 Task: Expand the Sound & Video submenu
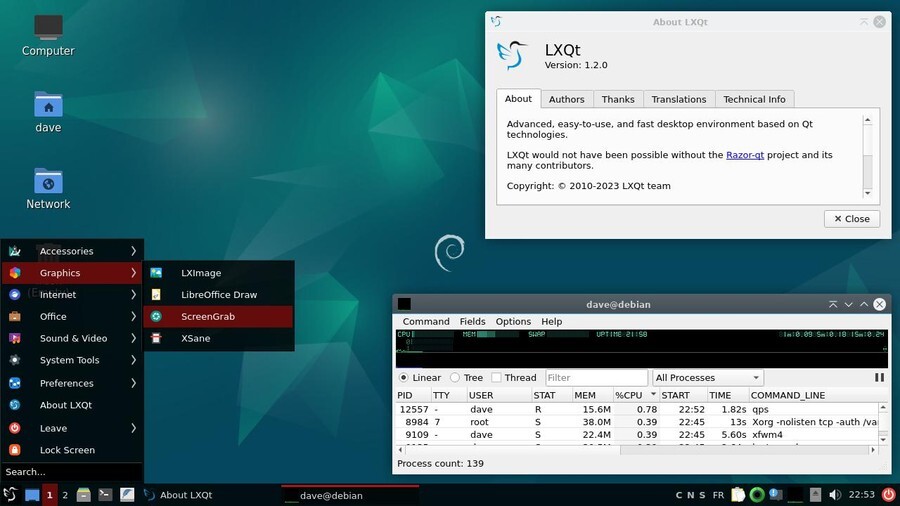72,338
